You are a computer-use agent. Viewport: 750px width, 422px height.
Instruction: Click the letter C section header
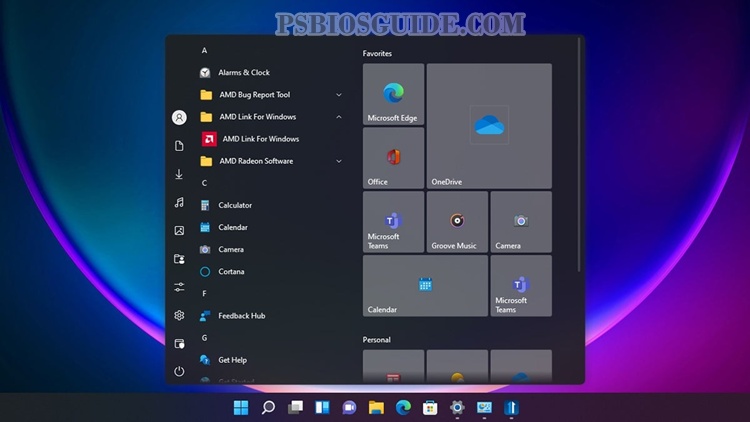click(204, 183)
